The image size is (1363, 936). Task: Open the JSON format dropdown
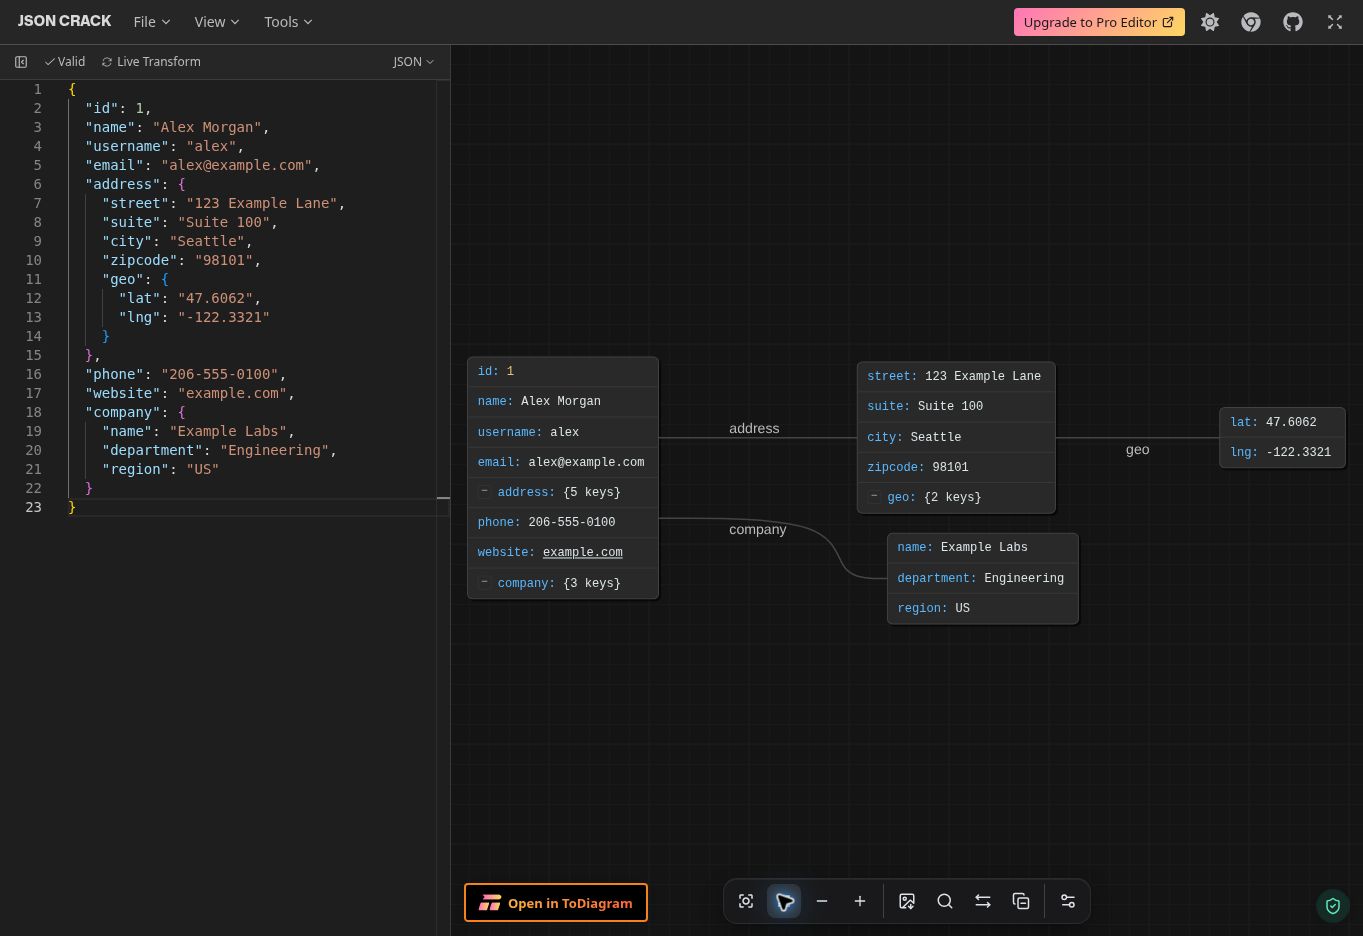[x=413, y=62]
